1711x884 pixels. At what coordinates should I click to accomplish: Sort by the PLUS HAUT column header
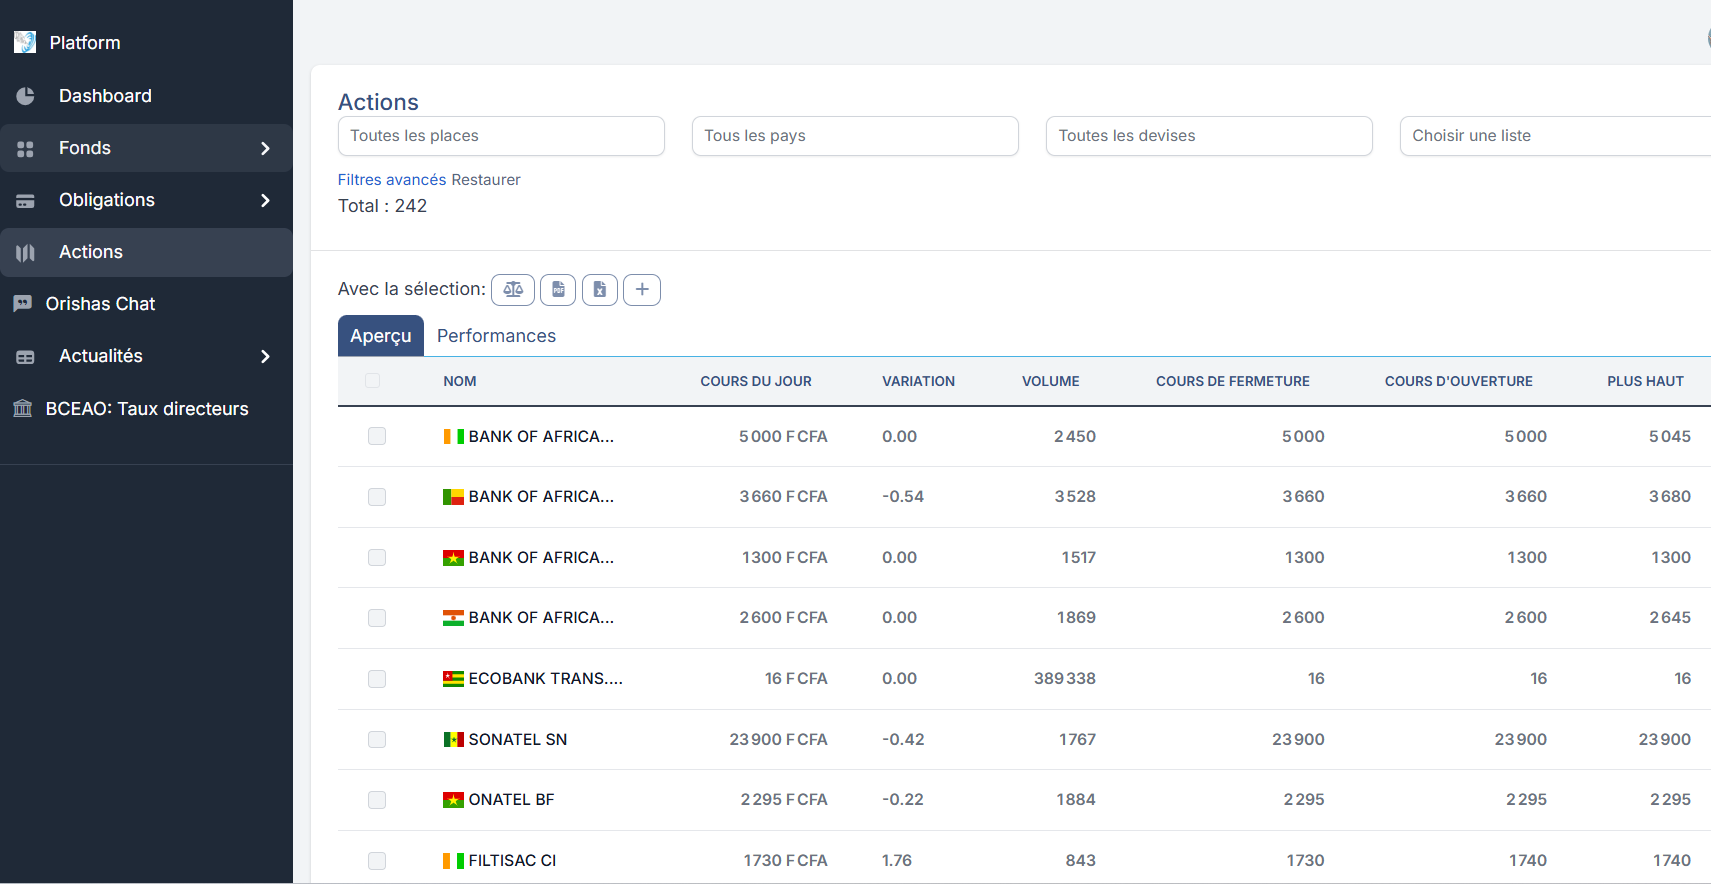coord(1646,382)
